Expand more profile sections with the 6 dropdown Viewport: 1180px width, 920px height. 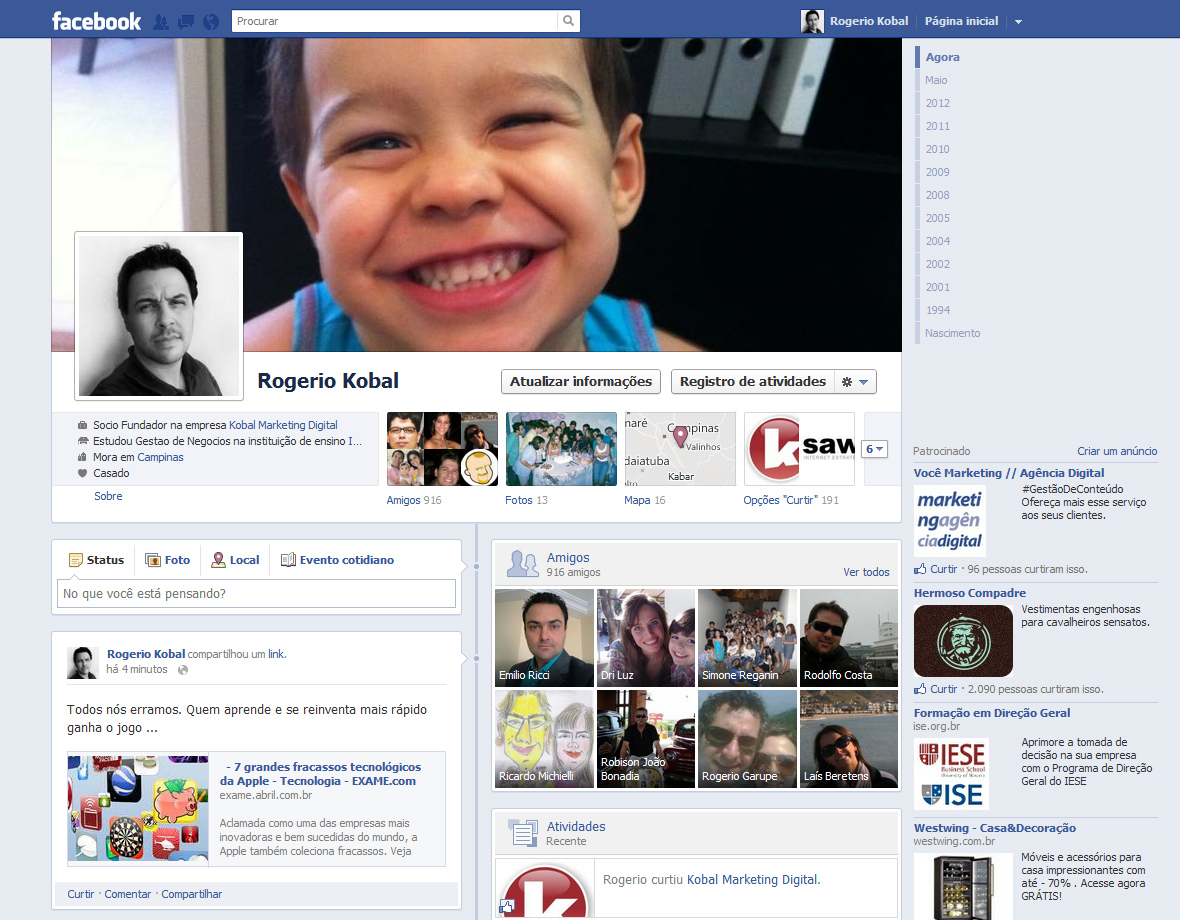pos(874,450)
